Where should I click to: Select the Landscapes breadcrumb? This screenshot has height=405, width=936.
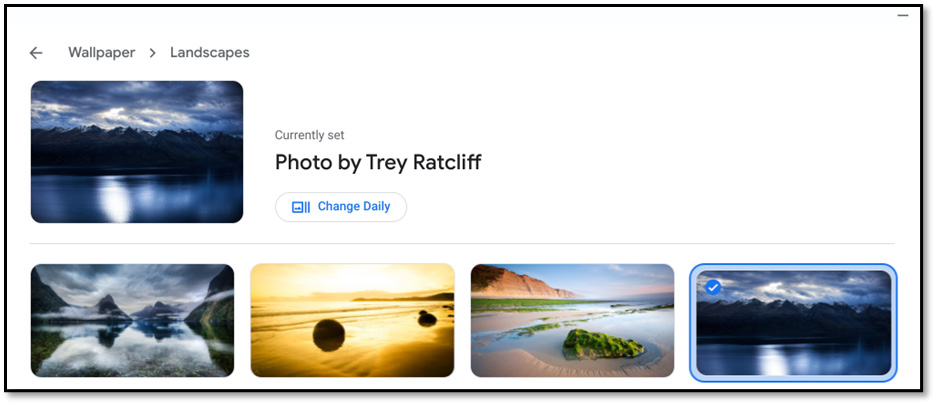click(210, 53)
